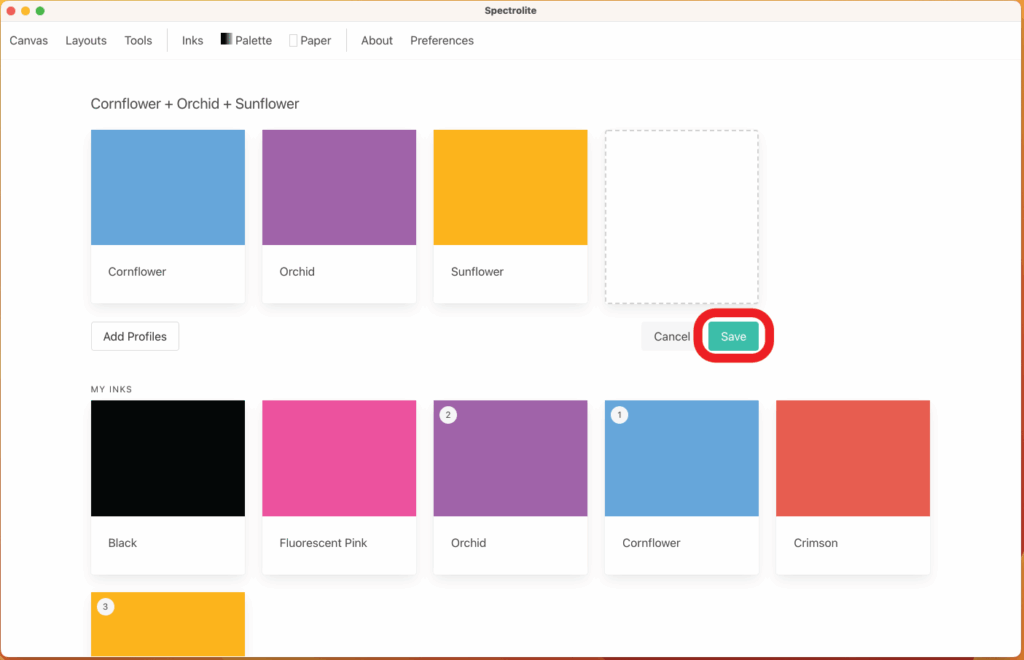This screenshot has height=660, width=1024.
Task: Click the Cornflower card in the top palette
Action: [168, 216]
